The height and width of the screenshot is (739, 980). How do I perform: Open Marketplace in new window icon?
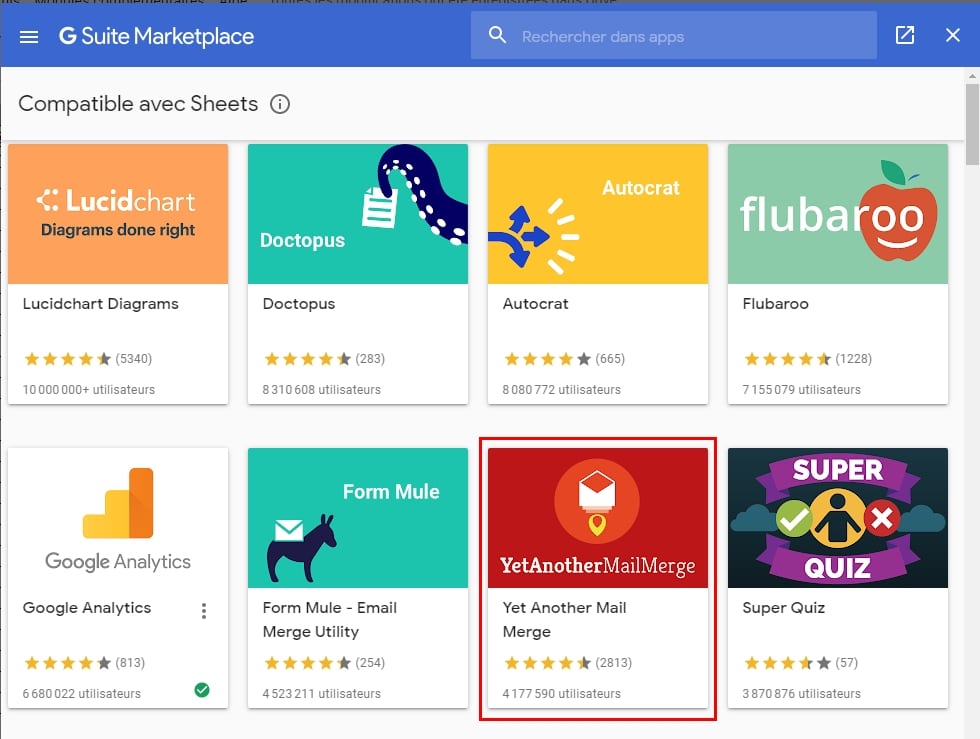click(x=905, y=36)
